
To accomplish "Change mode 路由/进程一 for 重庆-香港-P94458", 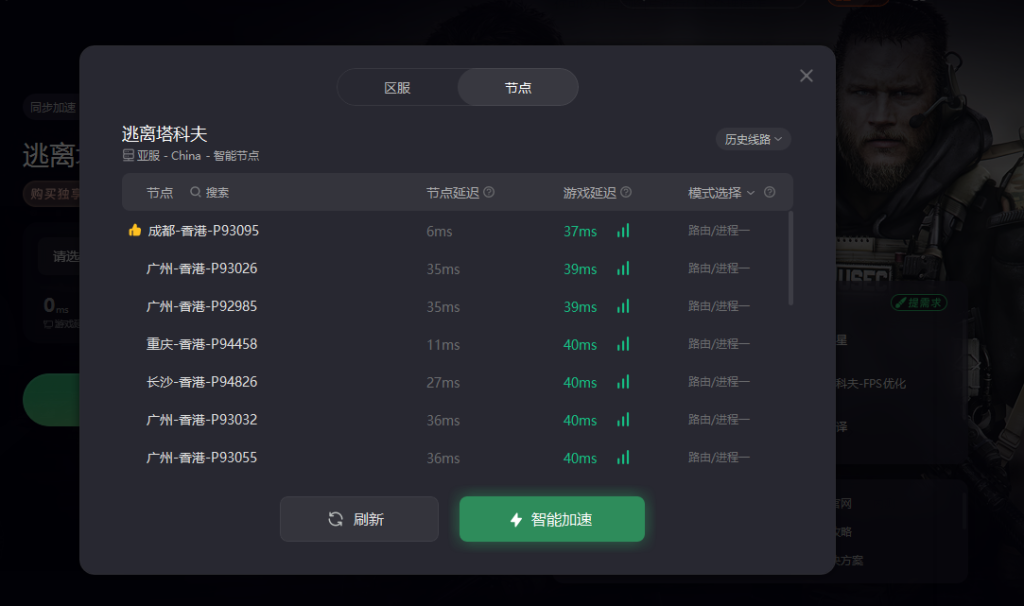I will pyautogui.click(x=718, y=344).
